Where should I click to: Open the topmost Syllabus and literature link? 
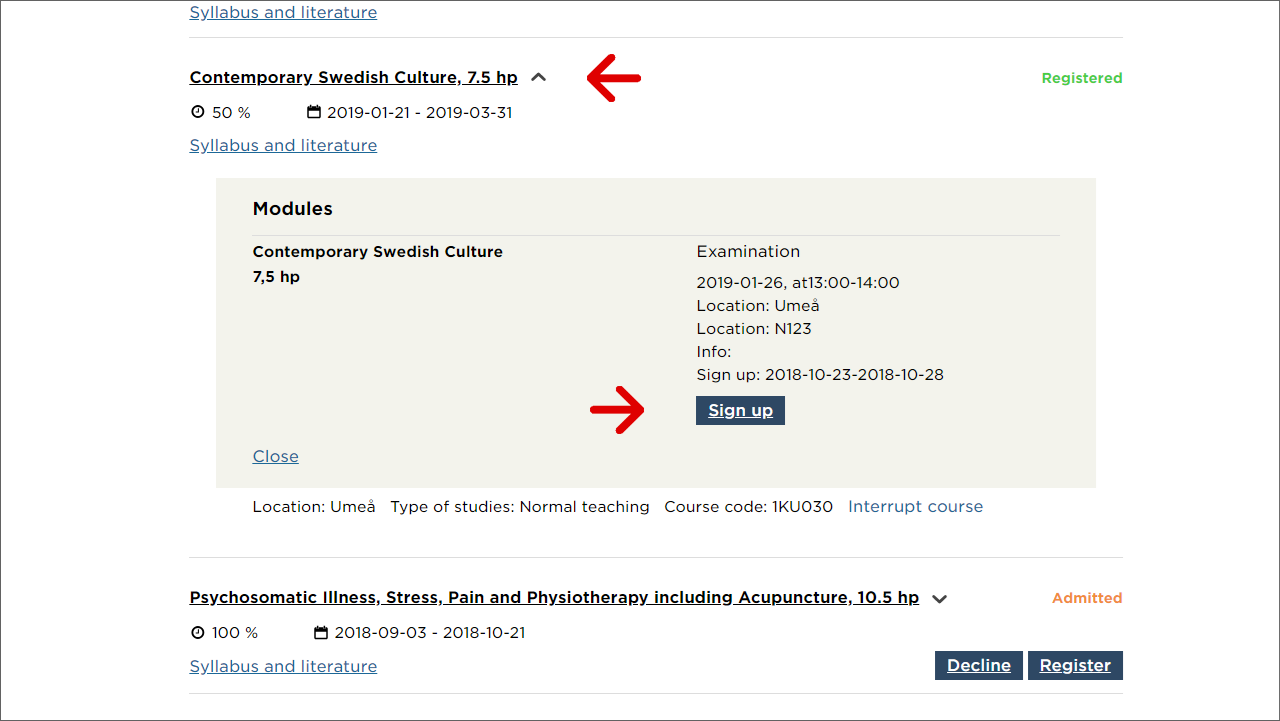click(283, 13)
